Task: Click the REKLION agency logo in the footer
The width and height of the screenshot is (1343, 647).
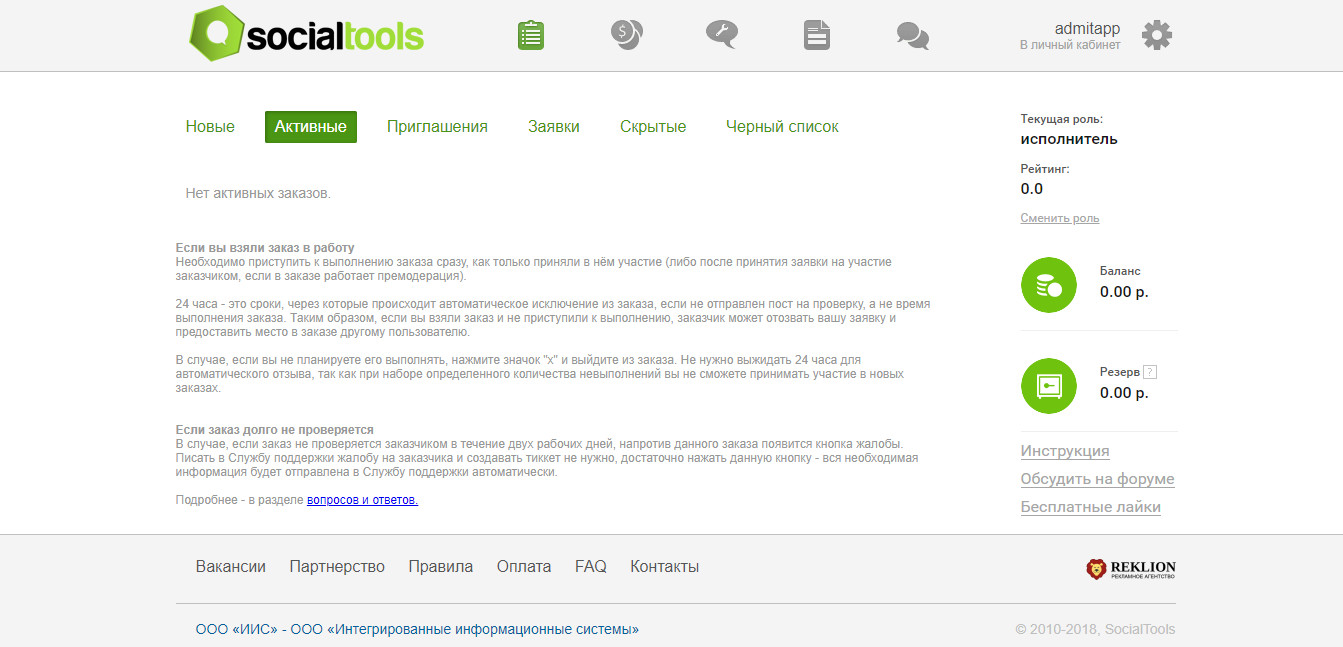Action: (1129, 566)
